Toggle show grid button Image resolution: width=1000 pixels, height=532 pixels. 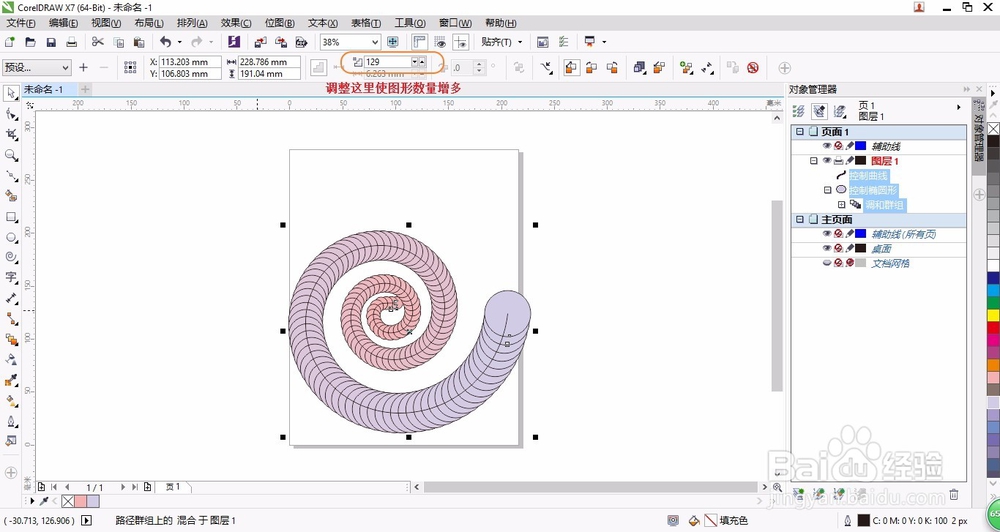click(x=440, y=42)
